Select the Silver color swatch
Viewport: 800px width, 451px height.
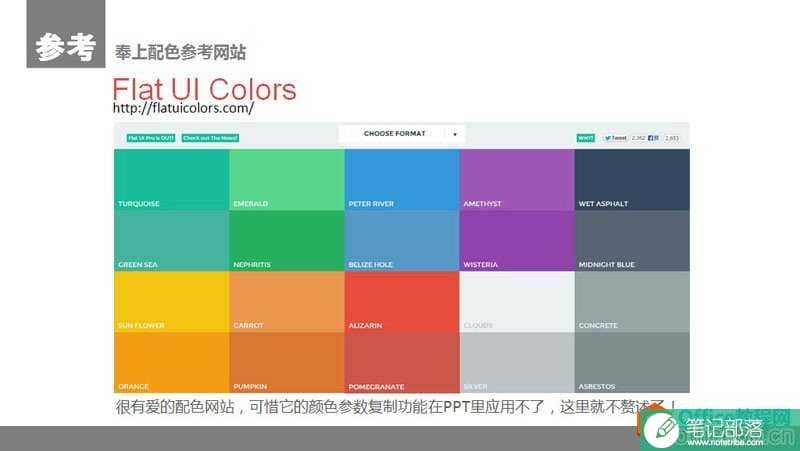(517, 363)
